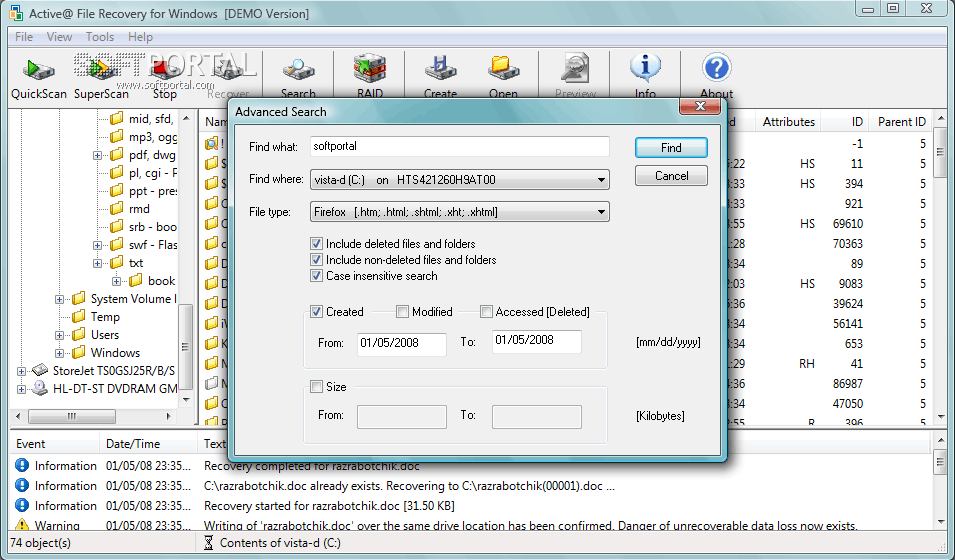The width and height of the screenshot is (955, 560).
Task: Start a QuickScan from the toolbar
Action: click(38, 77)
